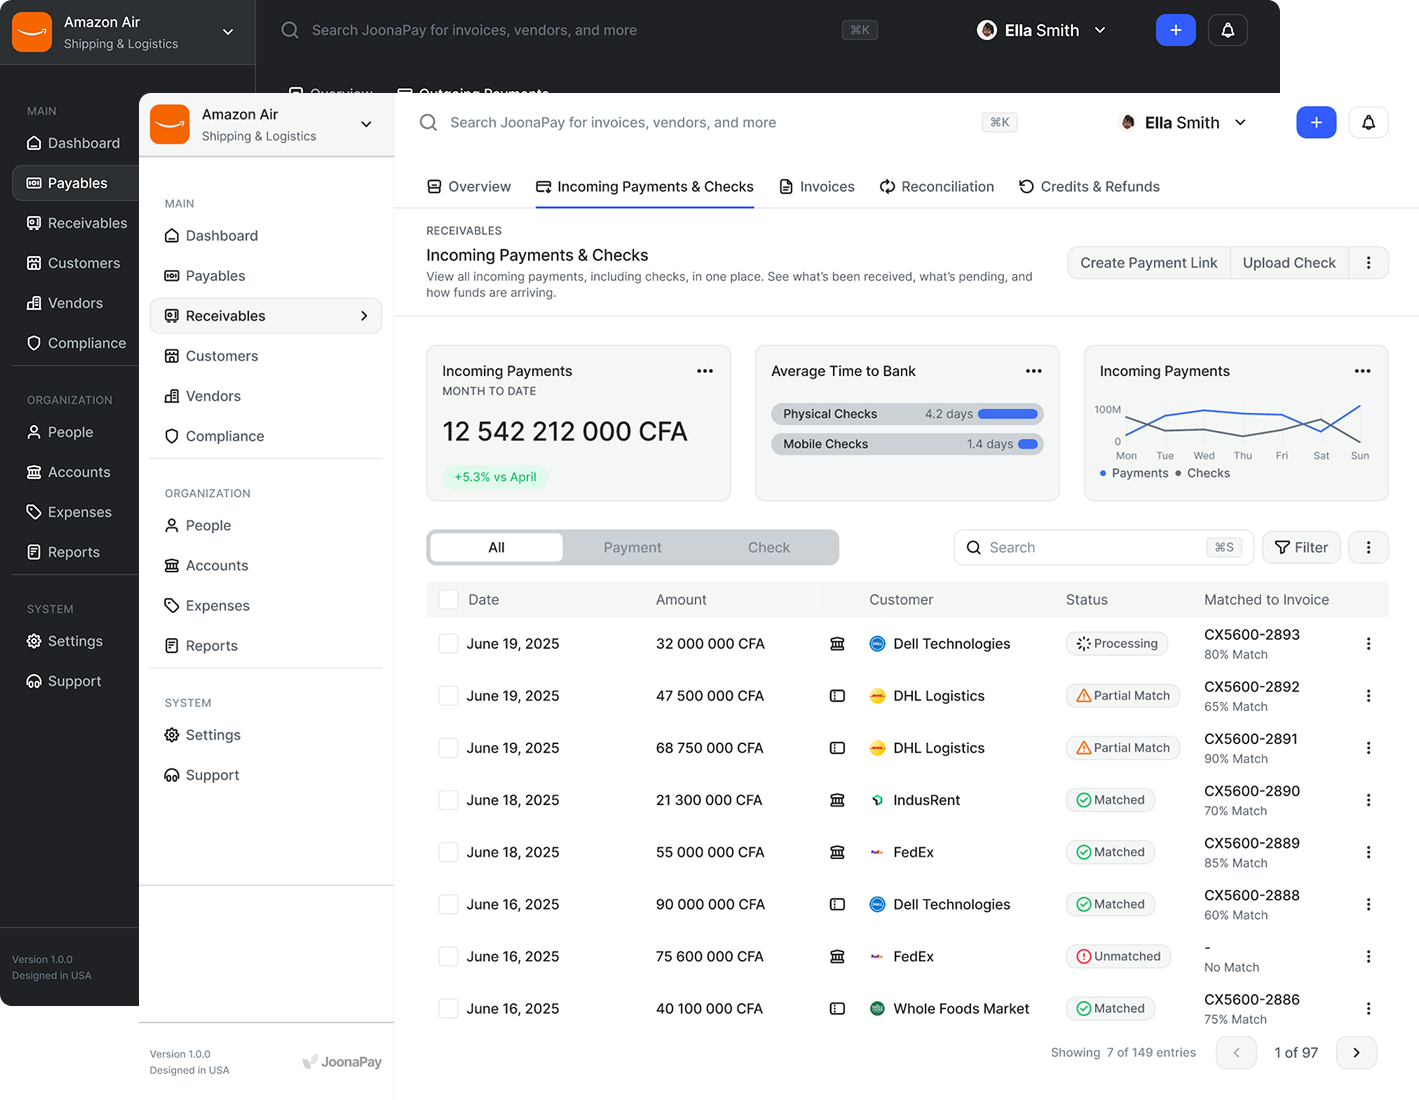Open row menu for CX5600-2890
The image size is (1419, 1100).
1368,800
